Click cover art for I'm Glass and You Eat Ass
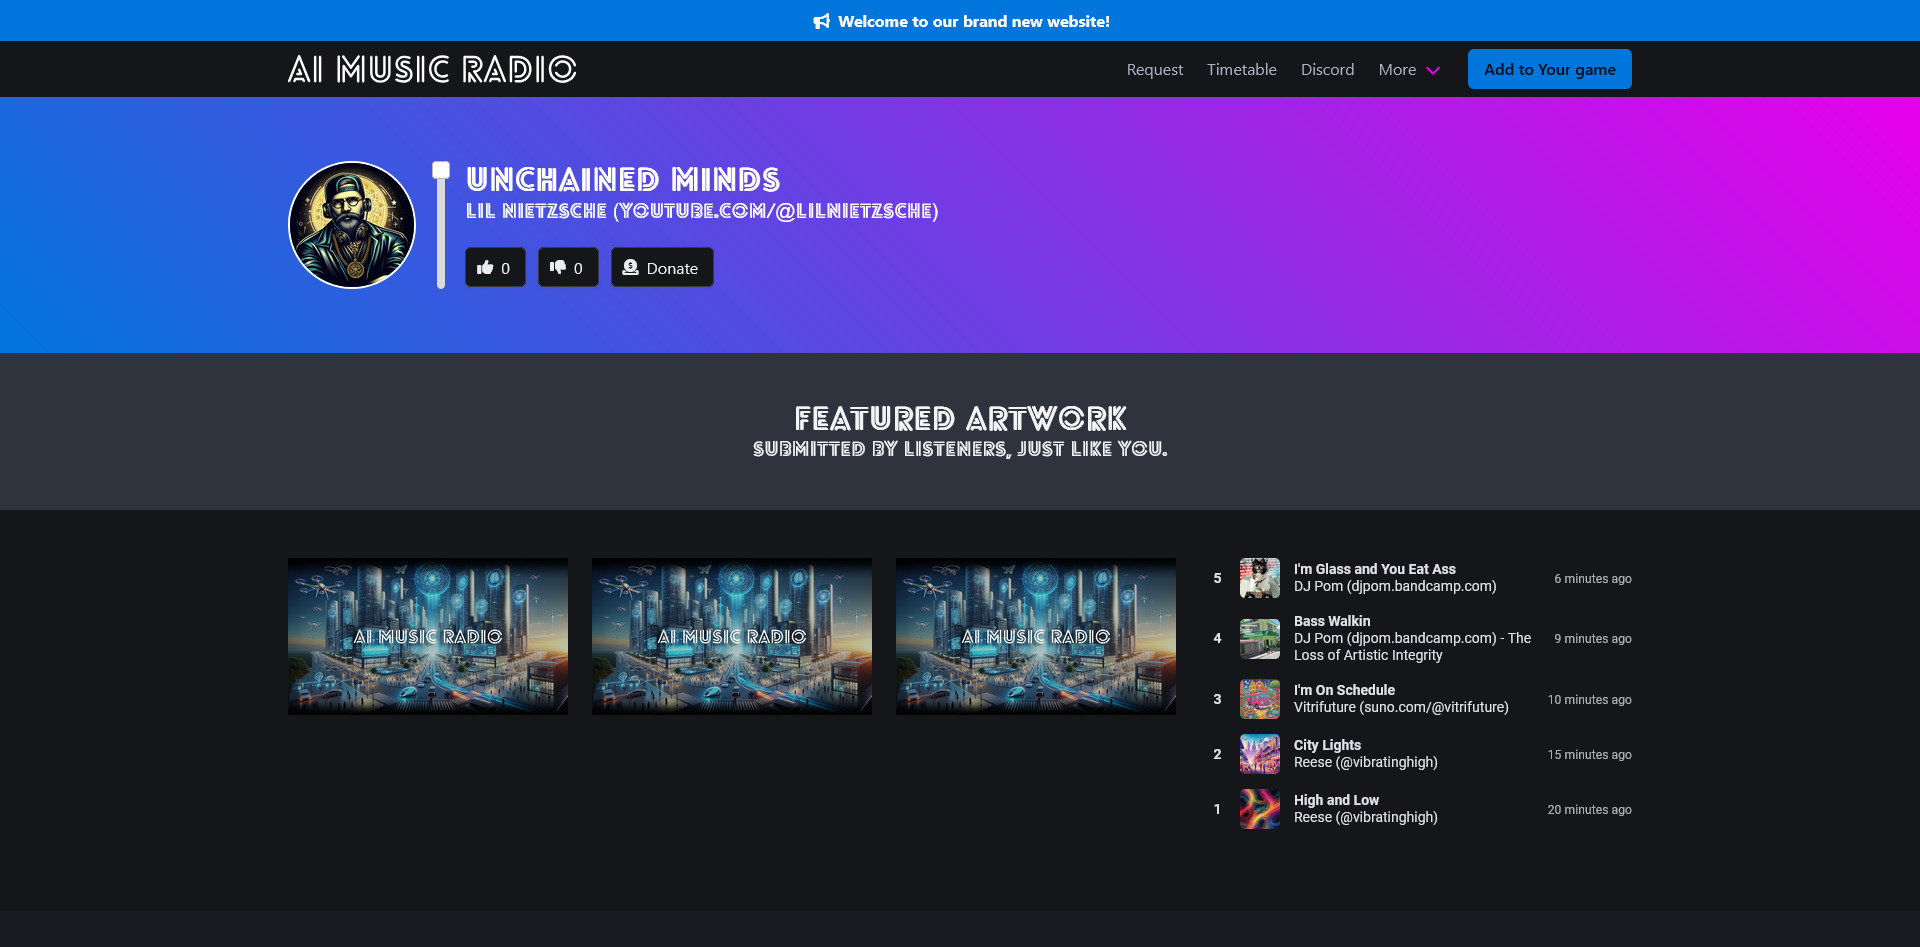 (x=1260, y=578)
